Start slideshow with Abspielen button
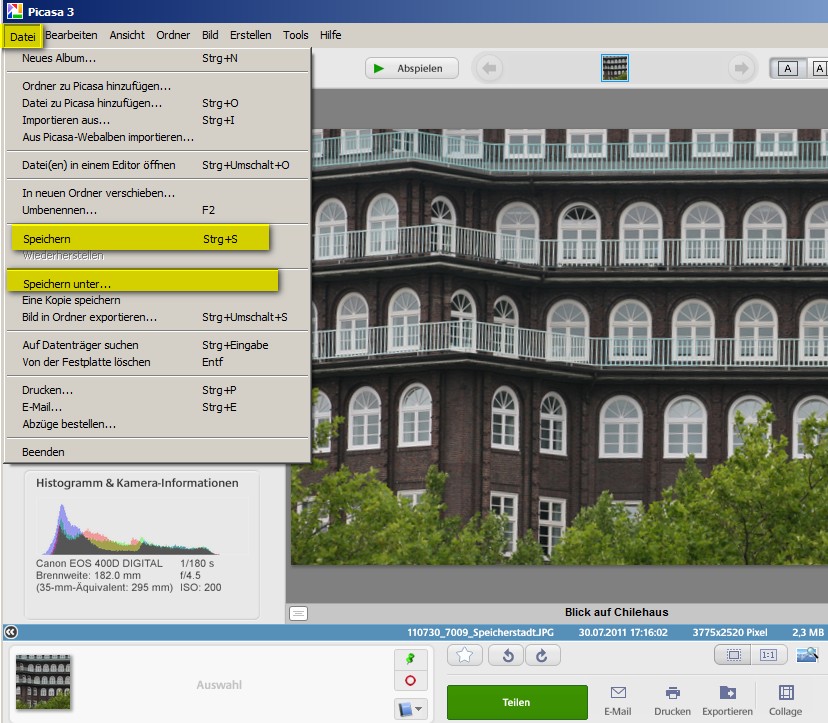 411,68
